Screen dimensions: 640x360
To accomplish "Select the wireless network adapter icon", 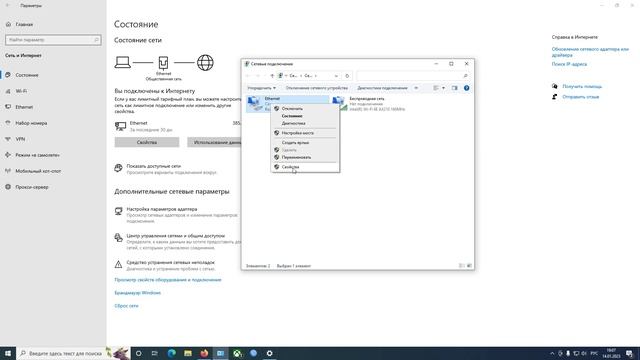I will [x=339, y=104].
